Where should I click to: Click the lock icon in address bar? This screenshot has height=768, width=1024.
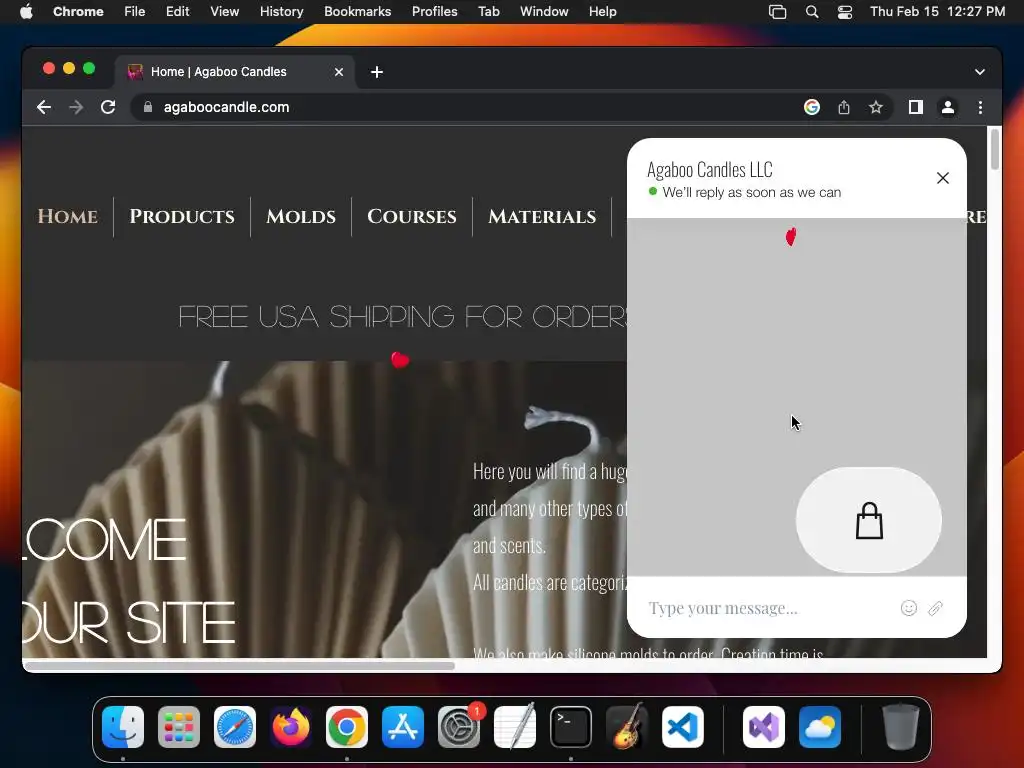(148, 107)
